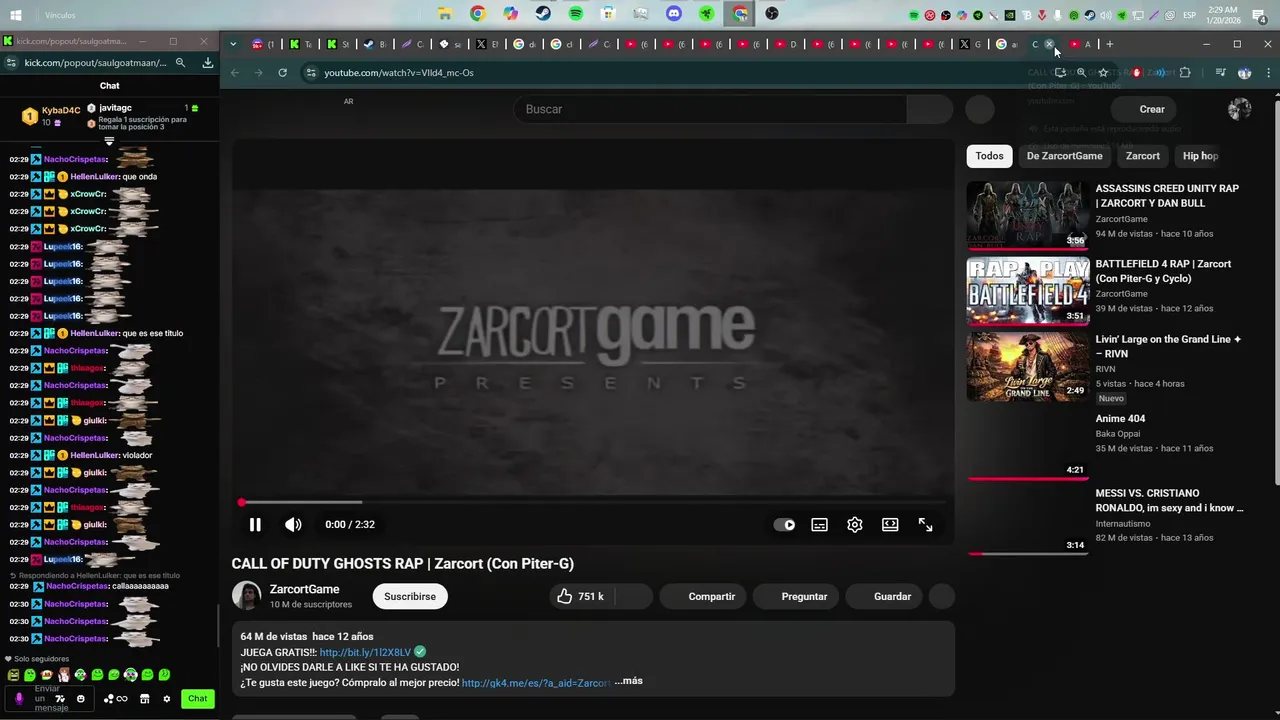Click the zoom magnifier in the Kick popout bar

click(180, 63)
